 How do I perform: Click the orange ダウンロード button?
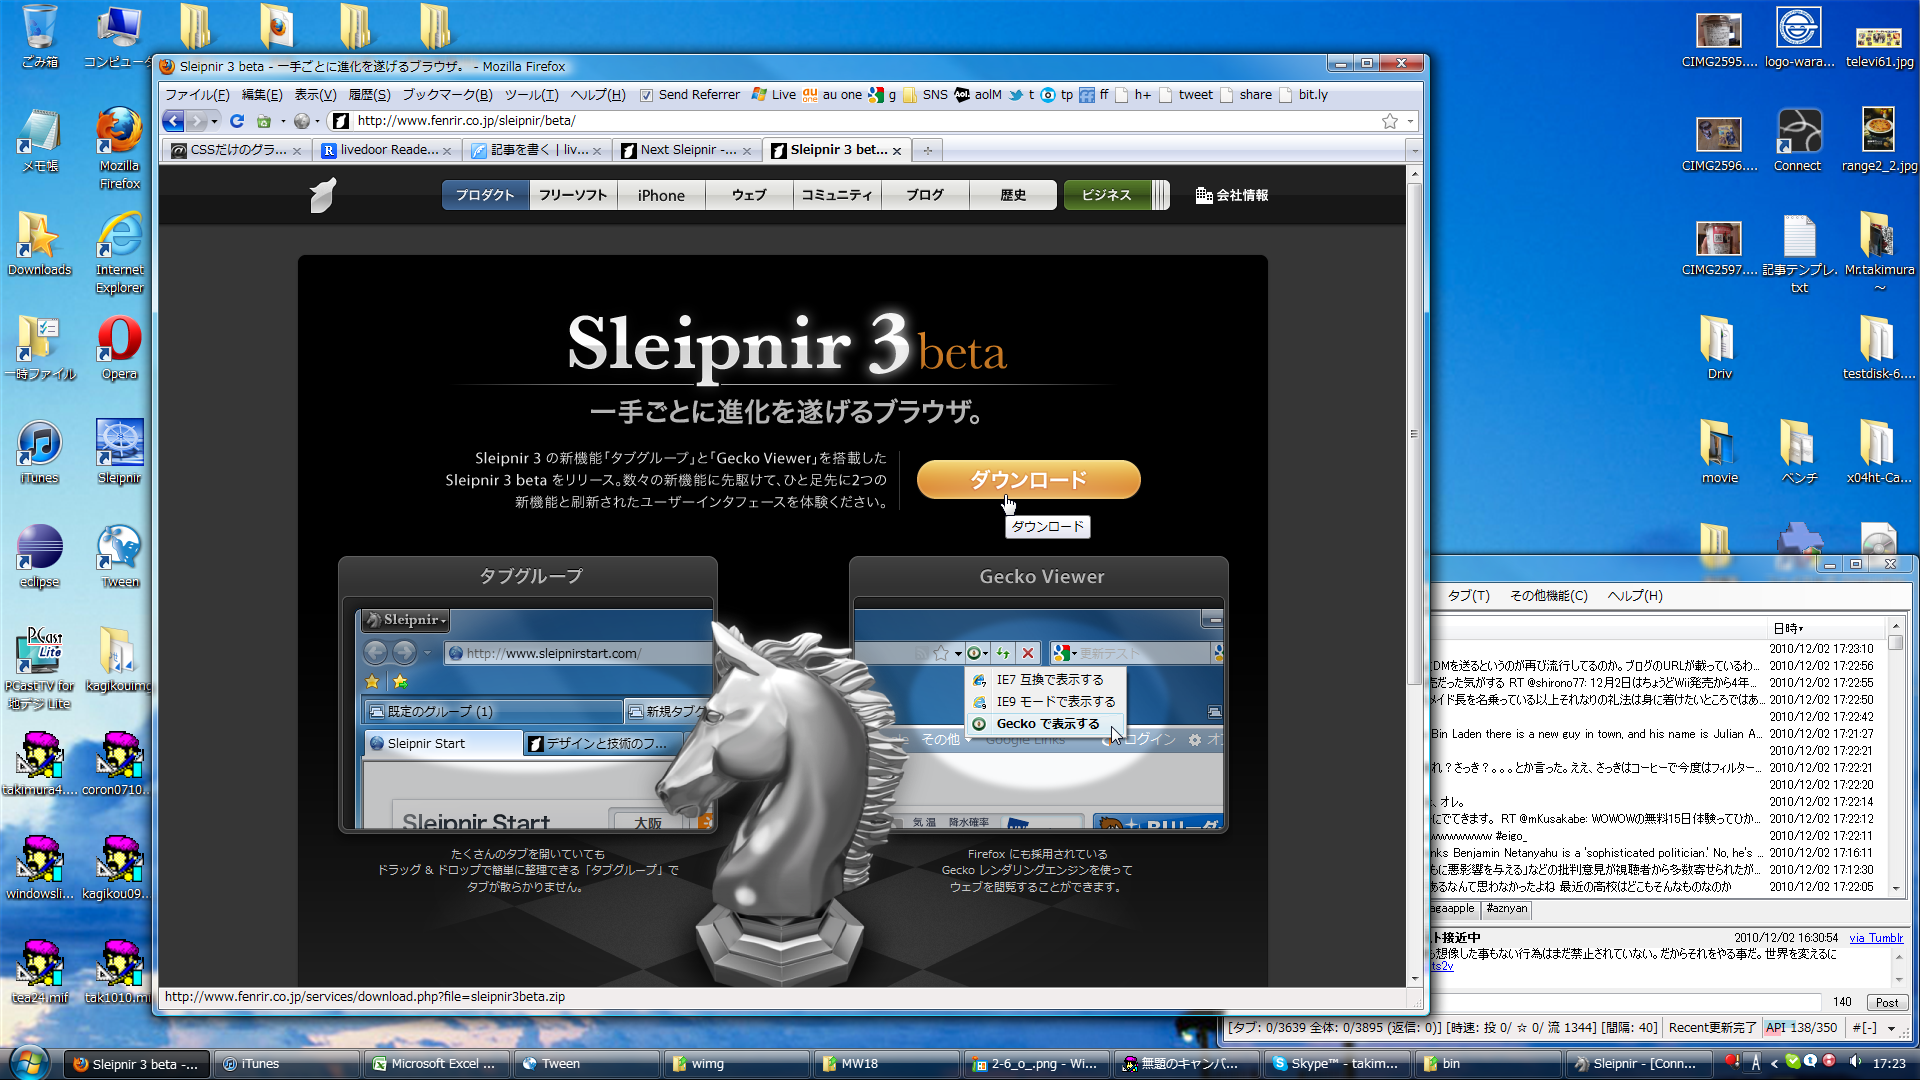pos(1028,480)
